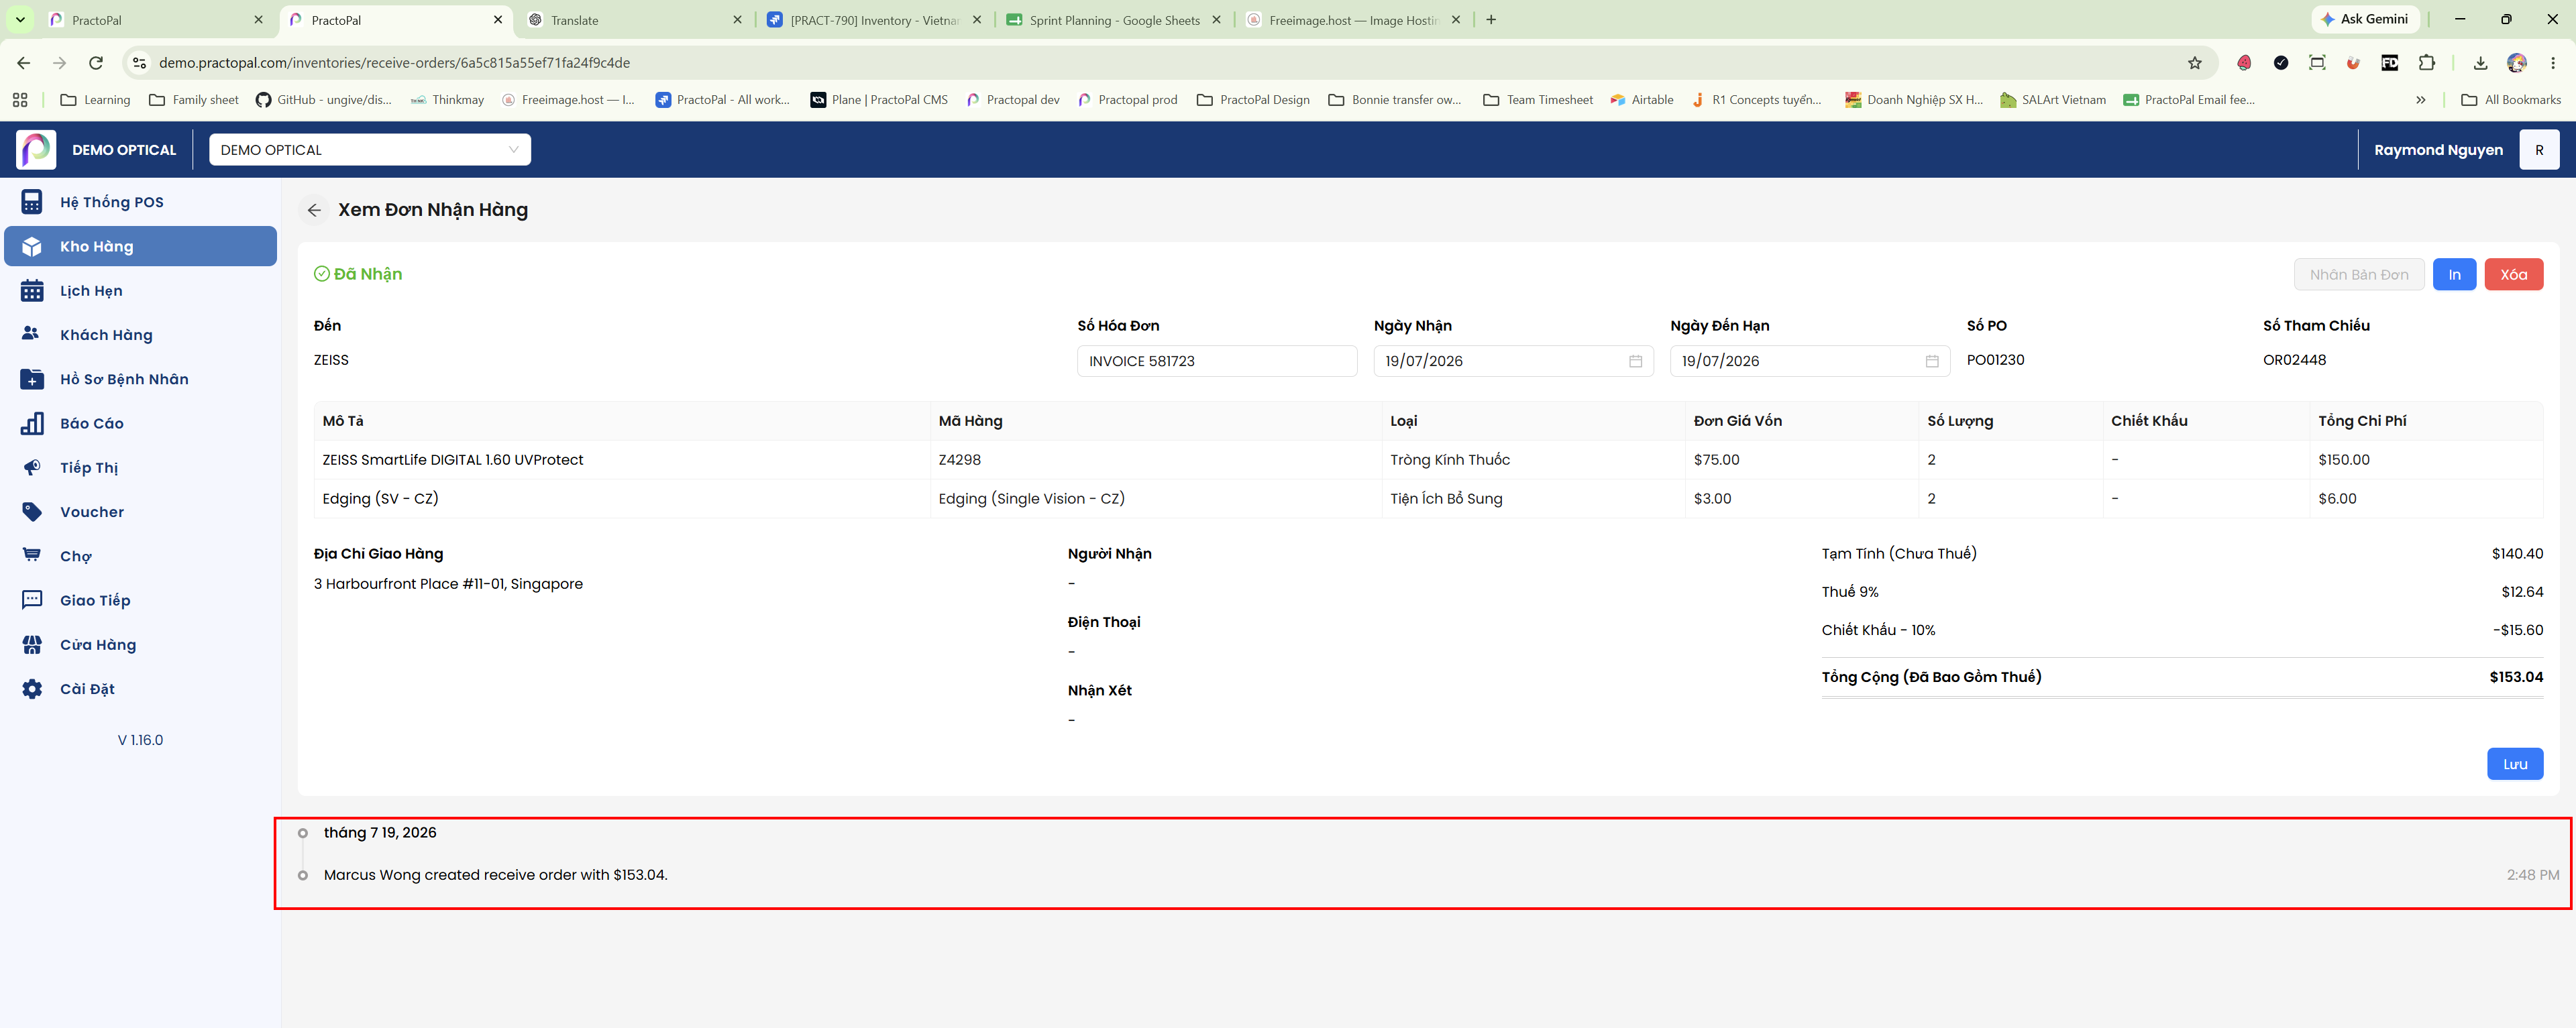Switch to the Freeimage.host tab
This screenshot has height=1028, width=2576.
pyautogui.click(x=1354, y=20)
